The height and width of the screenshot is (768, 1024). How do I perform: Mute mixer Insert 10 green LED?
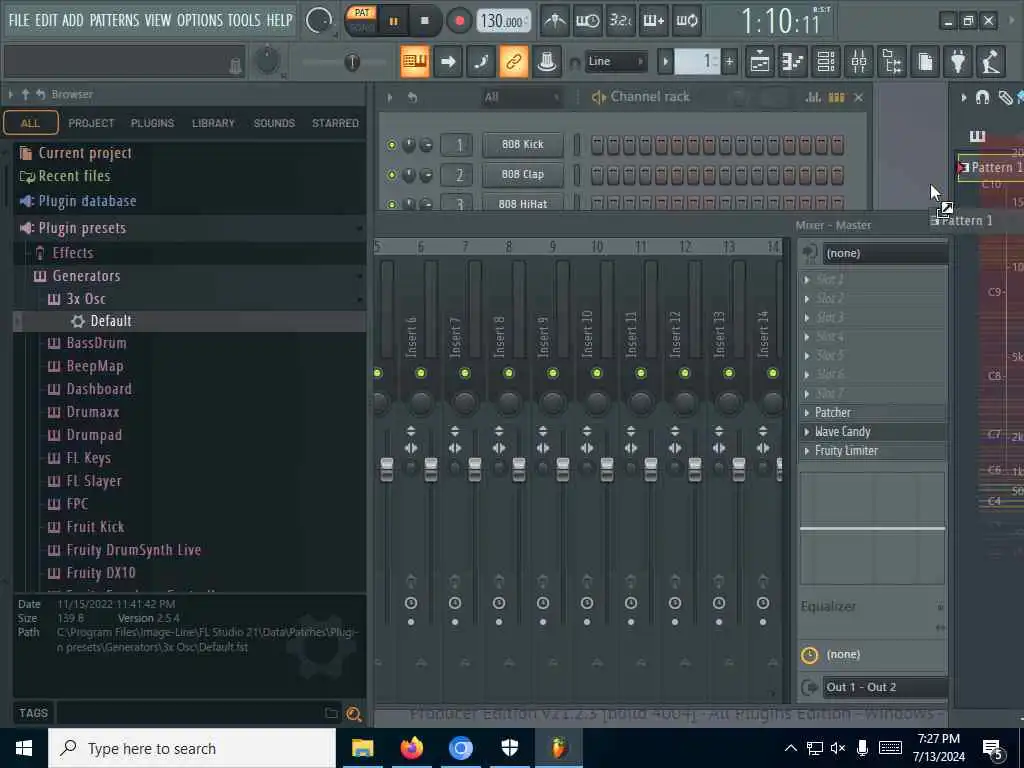point(597,373)
